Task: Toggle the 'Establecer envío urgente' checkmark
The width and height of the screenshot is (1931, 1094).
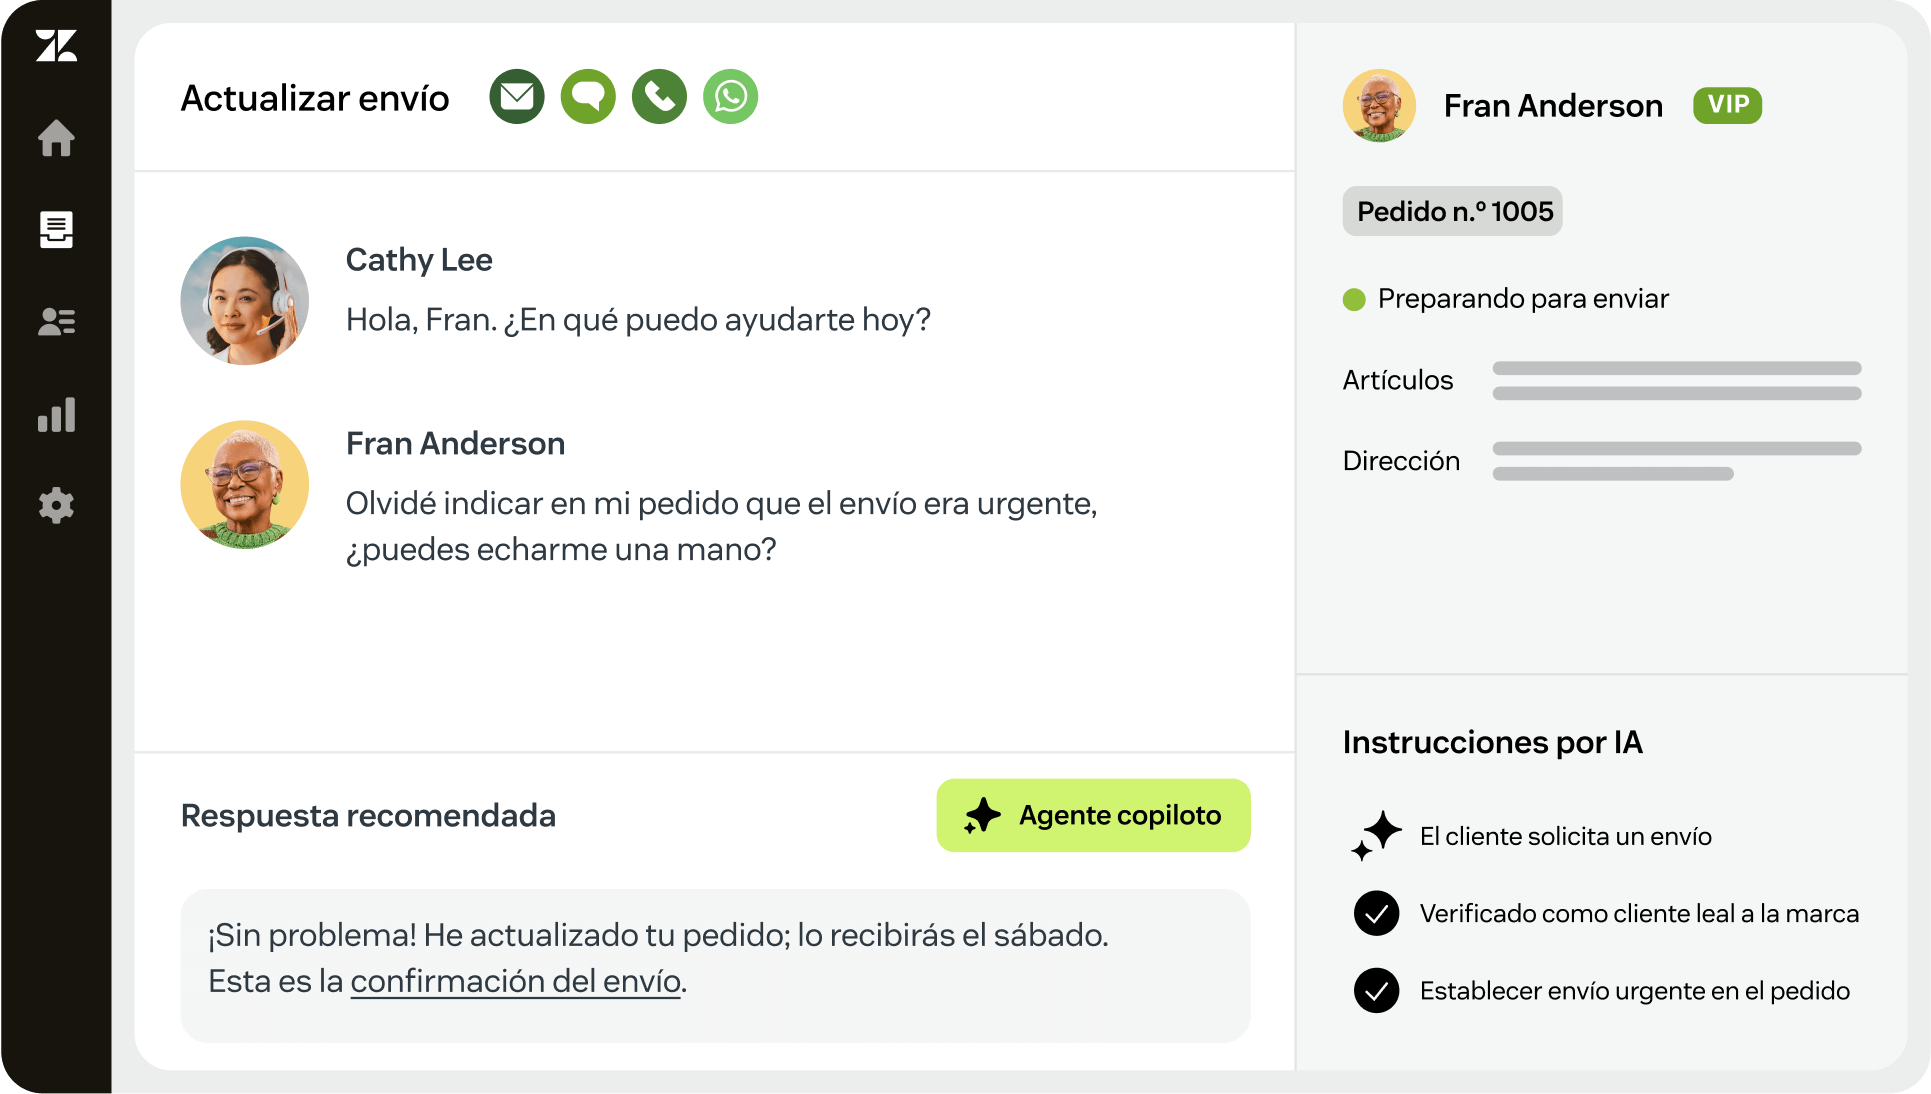Action: pyautogui.click(x=1376, y=991)
